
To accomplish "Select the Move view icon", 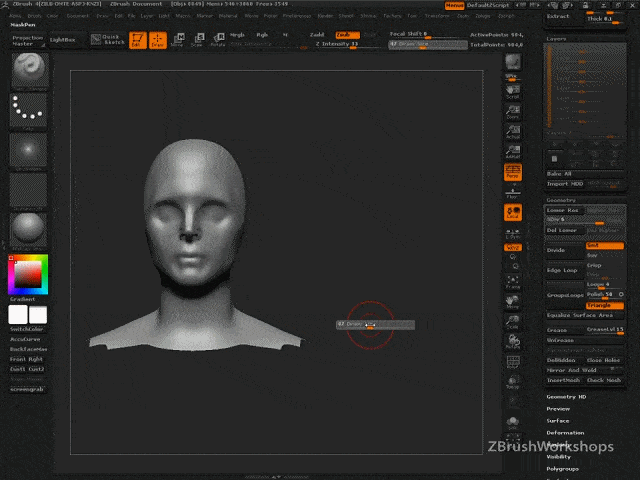I will [512, 302].
